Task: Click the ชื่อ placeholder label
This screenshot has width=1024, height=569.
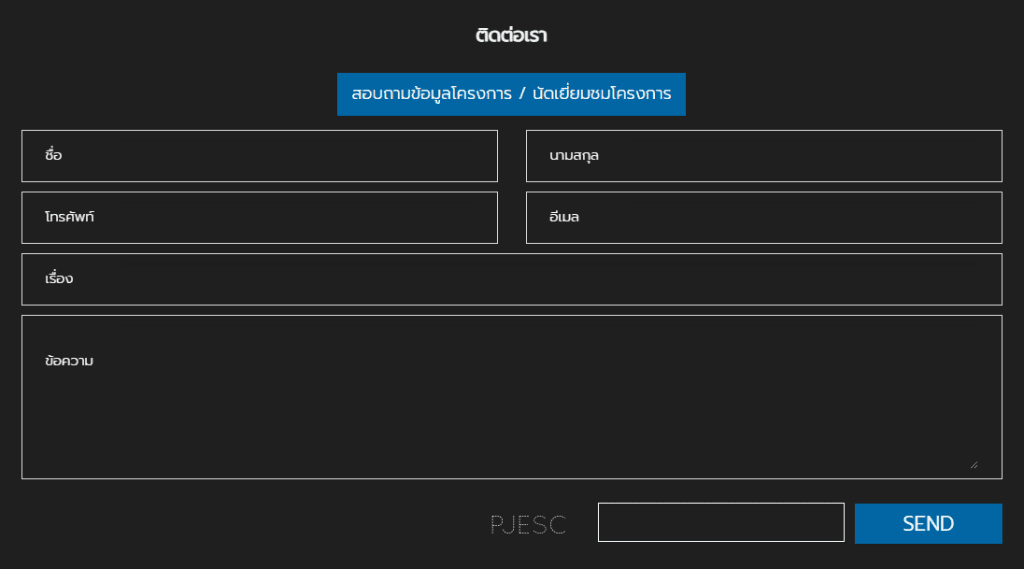Action: tap(54, 156)
